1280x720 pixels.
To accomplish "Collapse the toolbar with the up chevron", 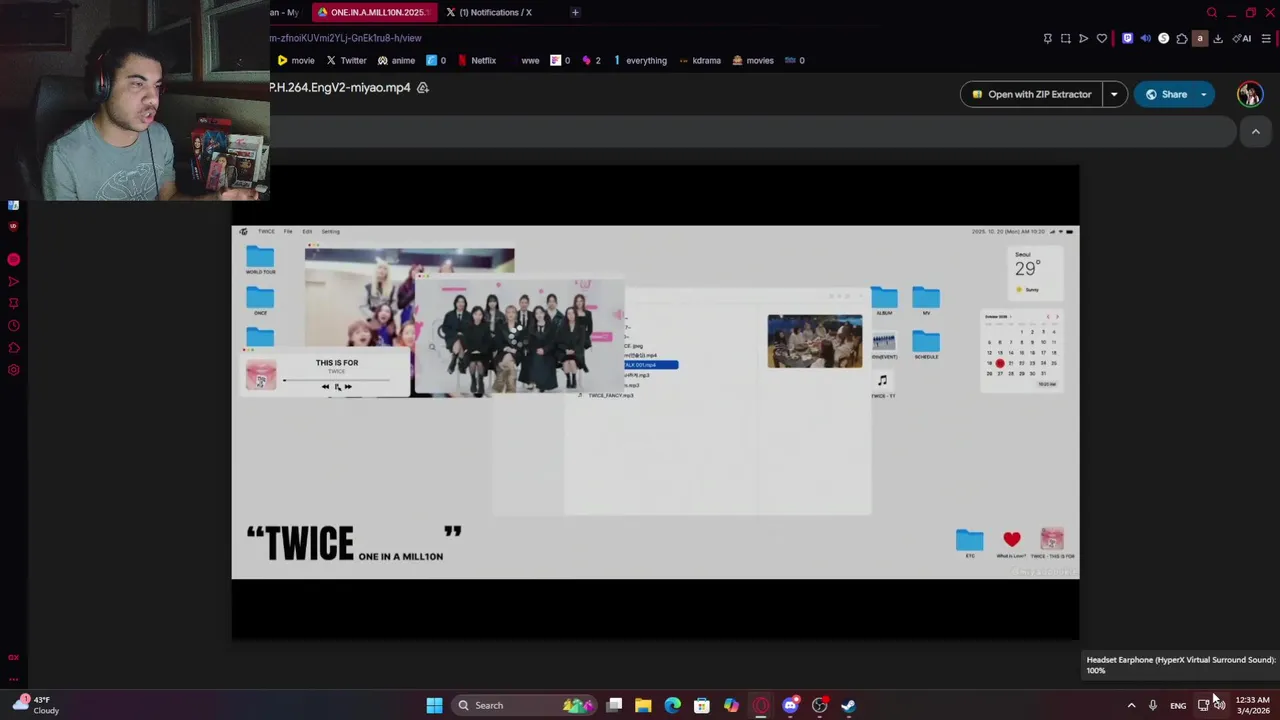I will click(x=1256, y=131).
